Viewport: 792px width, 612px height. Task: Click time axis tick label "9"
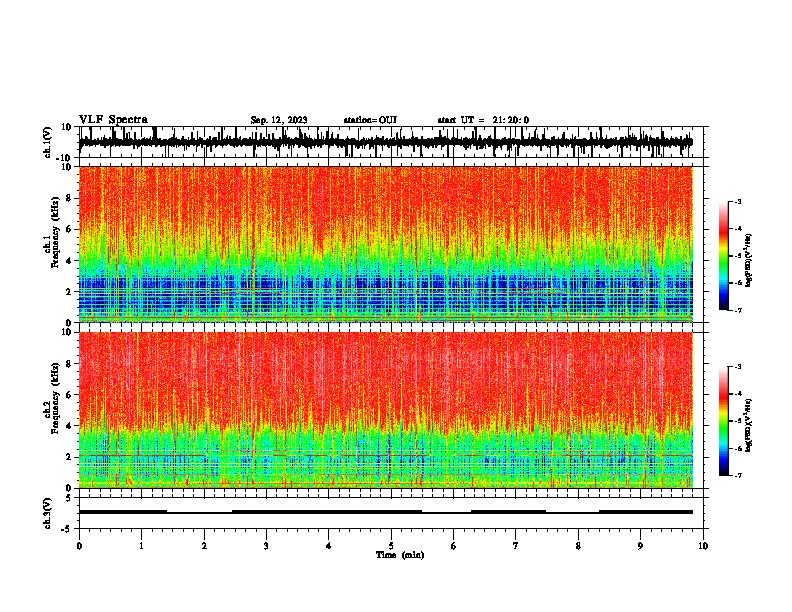pos(640,546)
